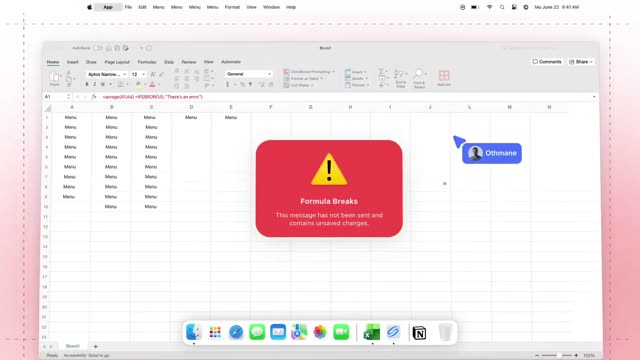Viewport: 640px width, 360px height.
Task: Click the fill color paint bucket icon
Action: pyautogui.click(x=138, y=84)
